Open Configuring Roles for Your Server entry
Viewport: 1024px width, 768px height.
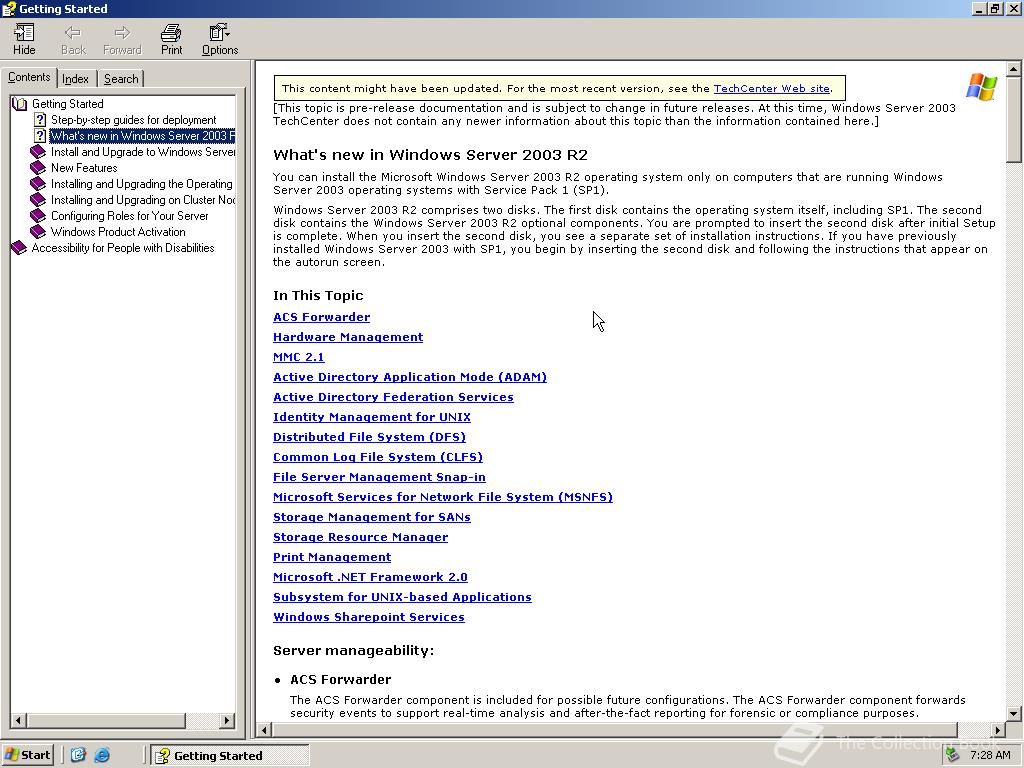[129, 216]
